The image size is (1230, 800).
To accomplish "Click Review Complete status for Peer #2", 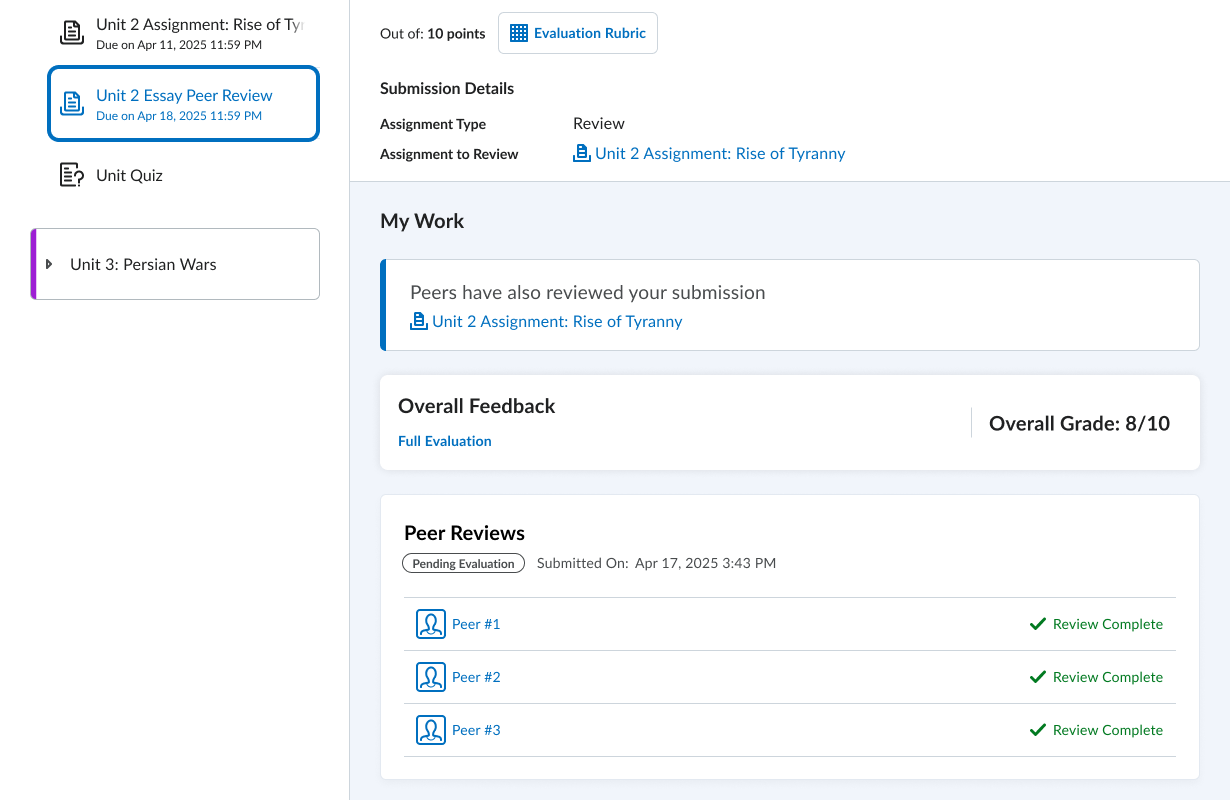I will pos(1107,677).
